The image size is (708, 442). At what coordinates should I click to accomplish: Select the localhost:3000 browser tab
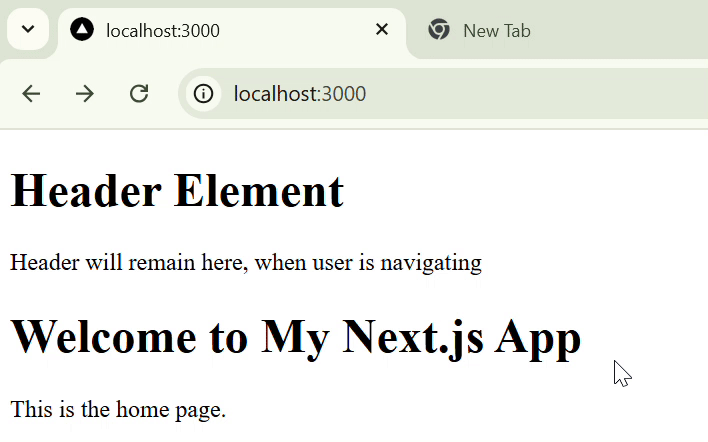(x=232, y=32)
